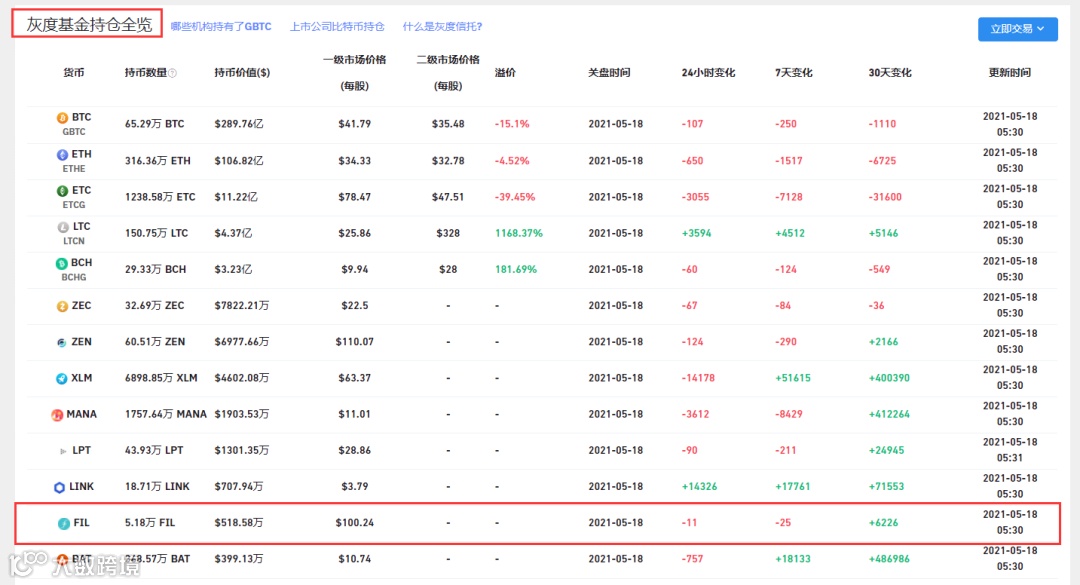1080x585 pixels.
Task: Click the +486986 30-day change for BAT
Action: (889, 559)
